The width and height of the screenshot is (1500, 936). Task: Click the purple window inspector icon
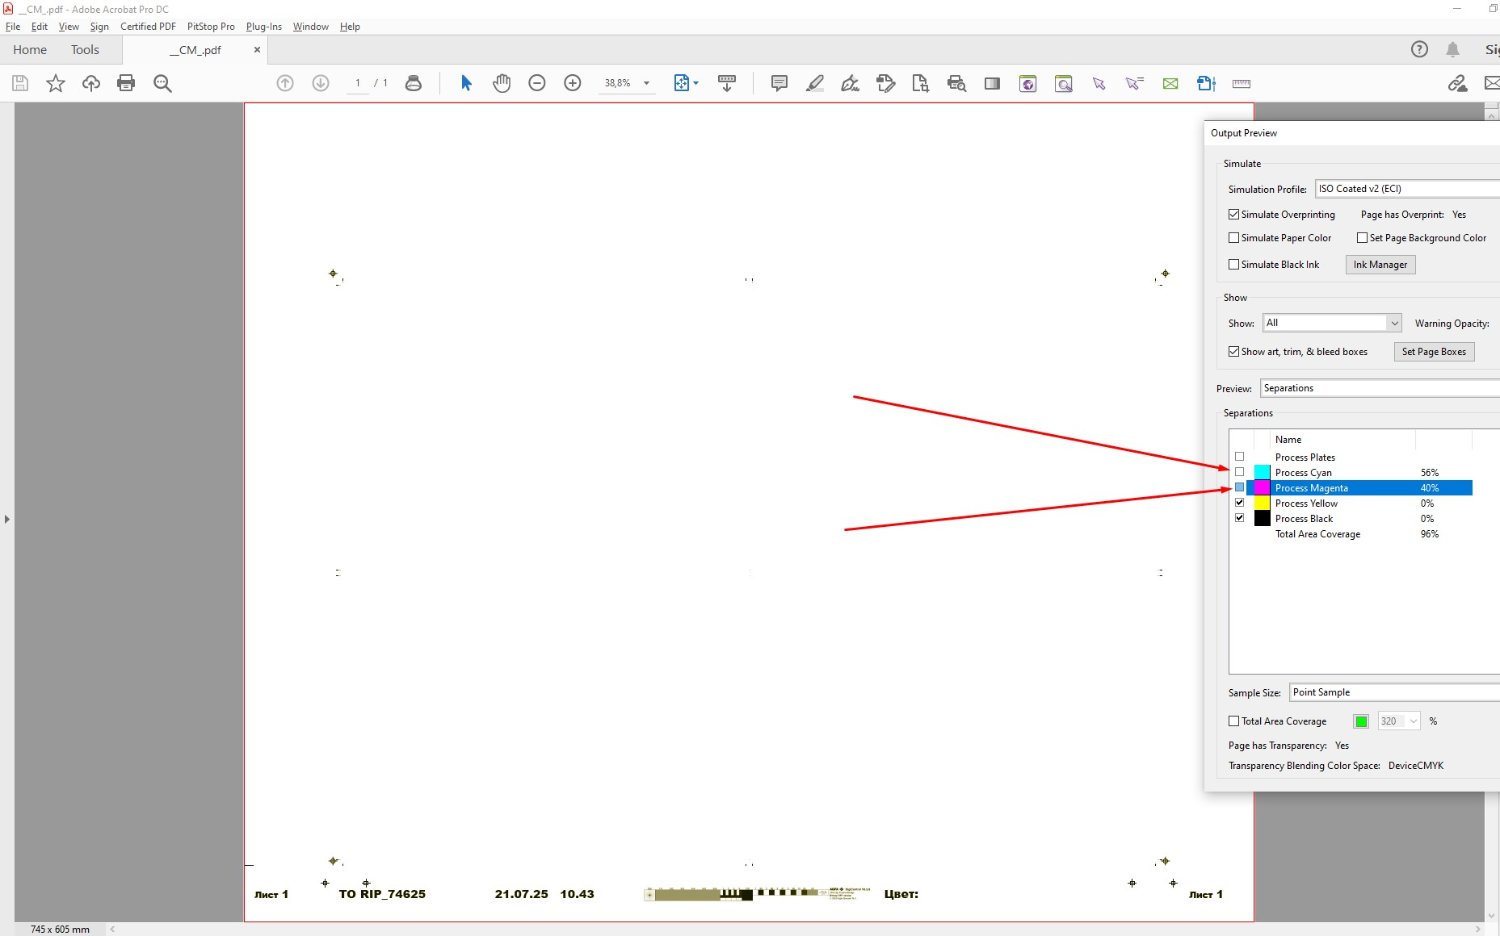tap(1064, 84)
